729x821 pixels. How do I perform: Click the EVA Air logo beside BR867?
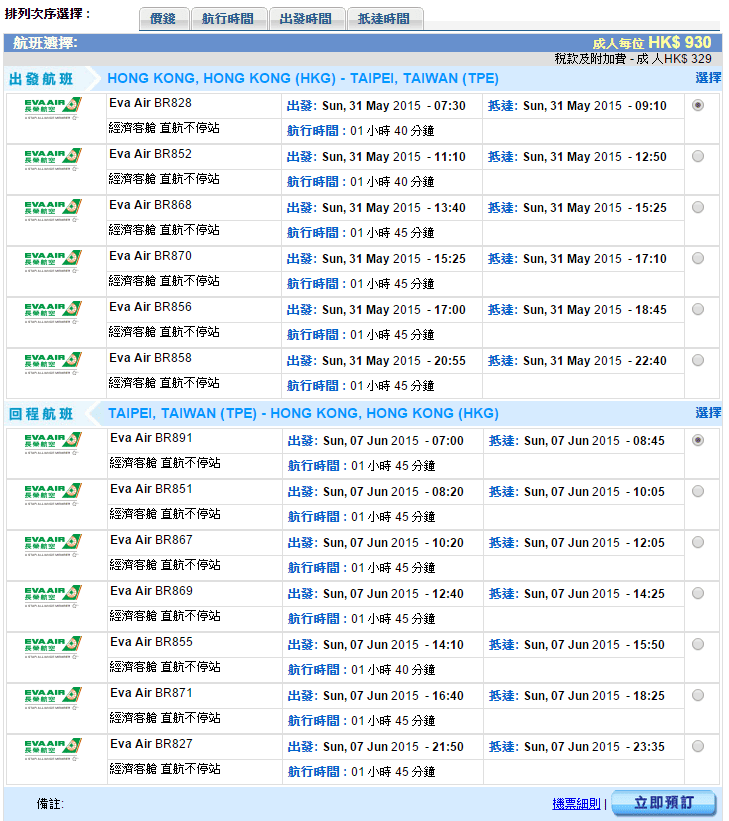tap(52, 545)
